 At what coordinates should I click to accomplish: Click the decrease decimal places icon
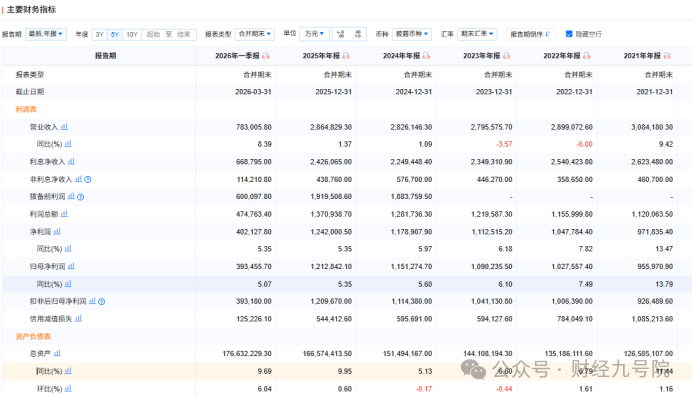click(357, 34)
